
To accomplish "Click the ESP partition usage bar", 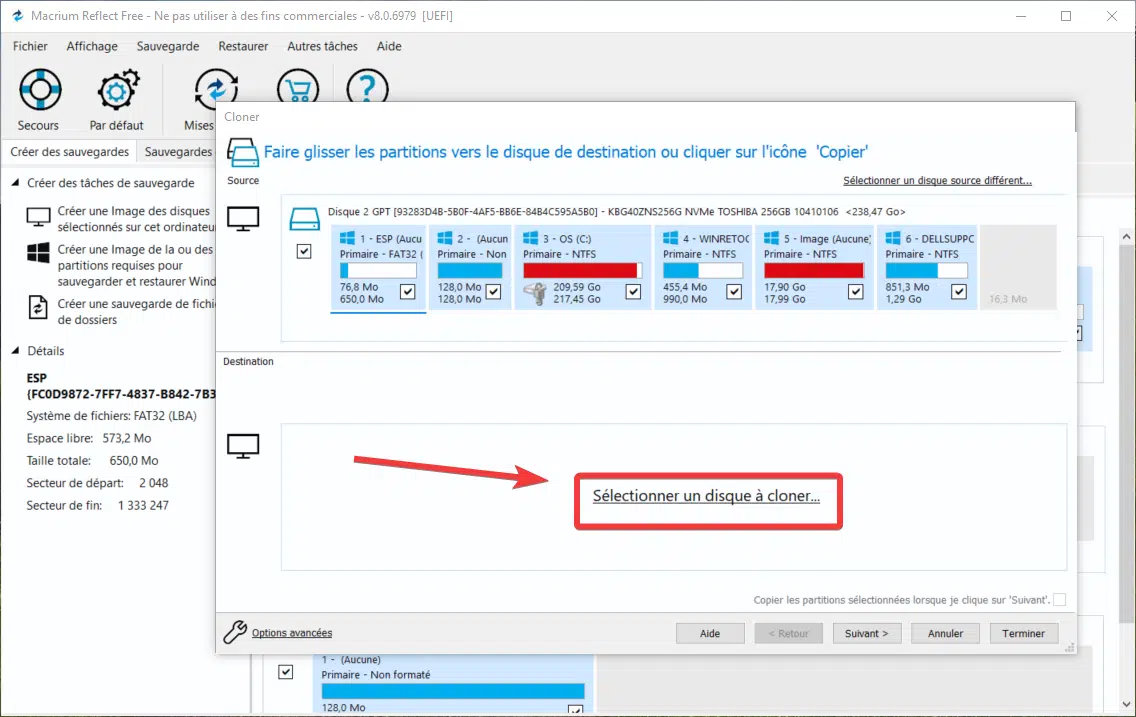I will tap(378, 270).
